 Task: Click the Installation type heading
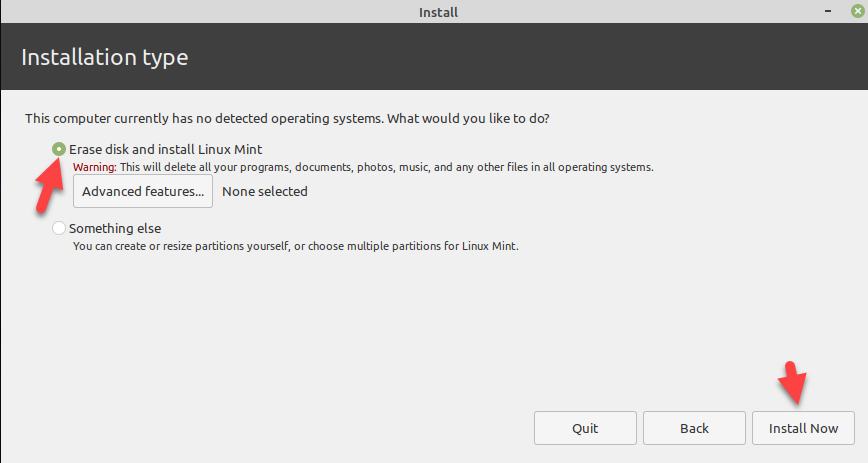[104, 58]
